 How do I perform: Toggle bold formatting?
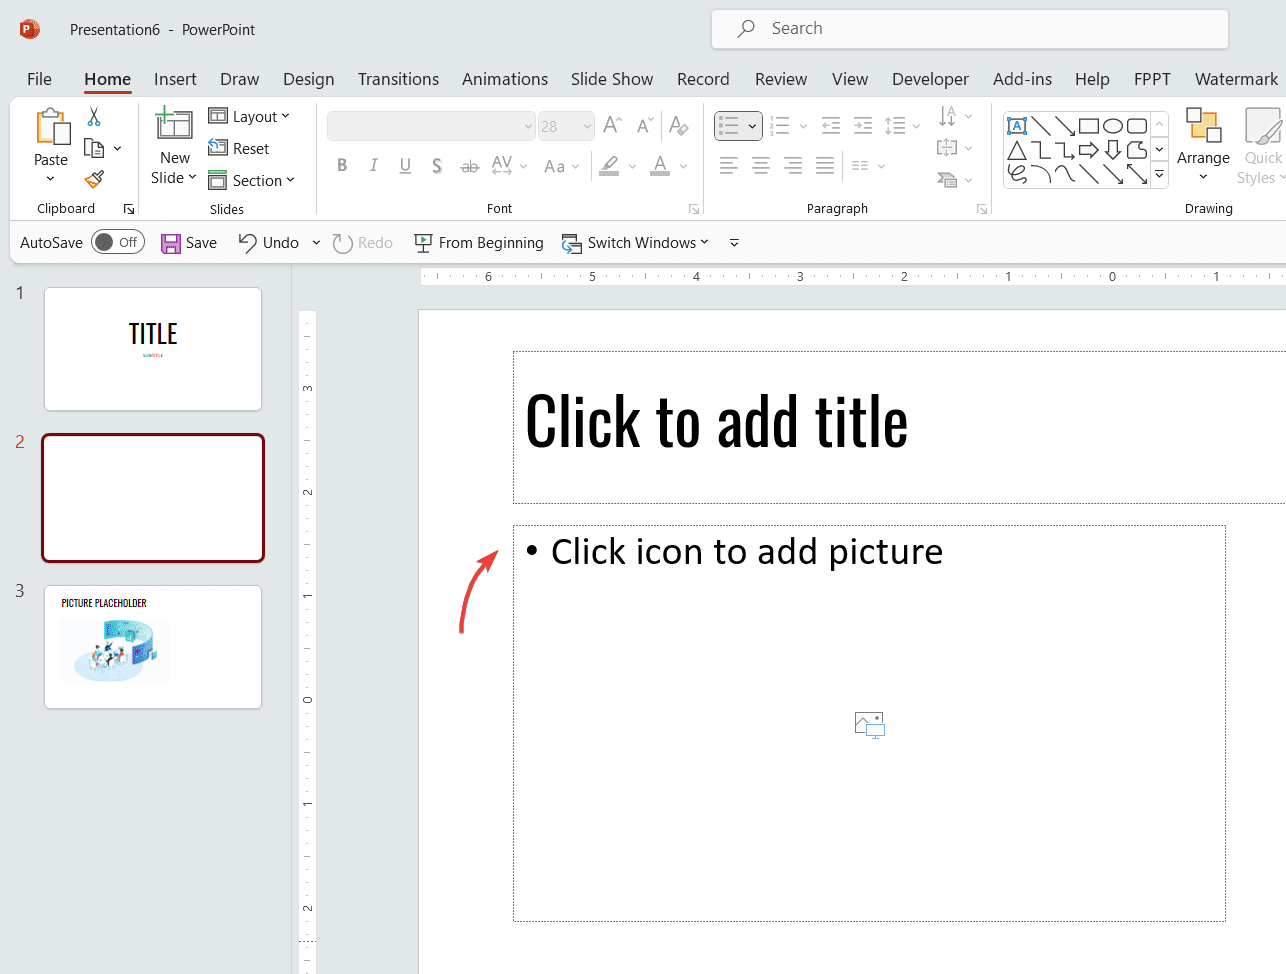coord(342,165)
